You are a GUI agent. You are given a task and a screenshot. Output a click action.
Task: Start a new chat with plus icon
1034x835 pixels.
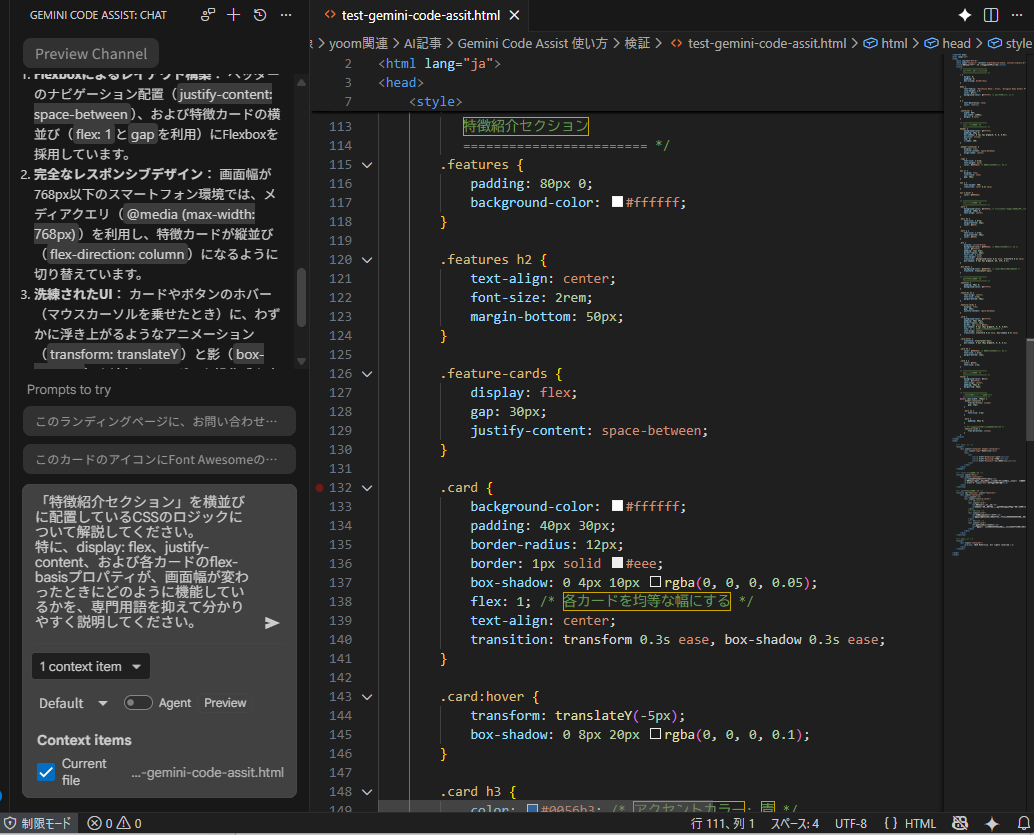click(x=233, y=15)
